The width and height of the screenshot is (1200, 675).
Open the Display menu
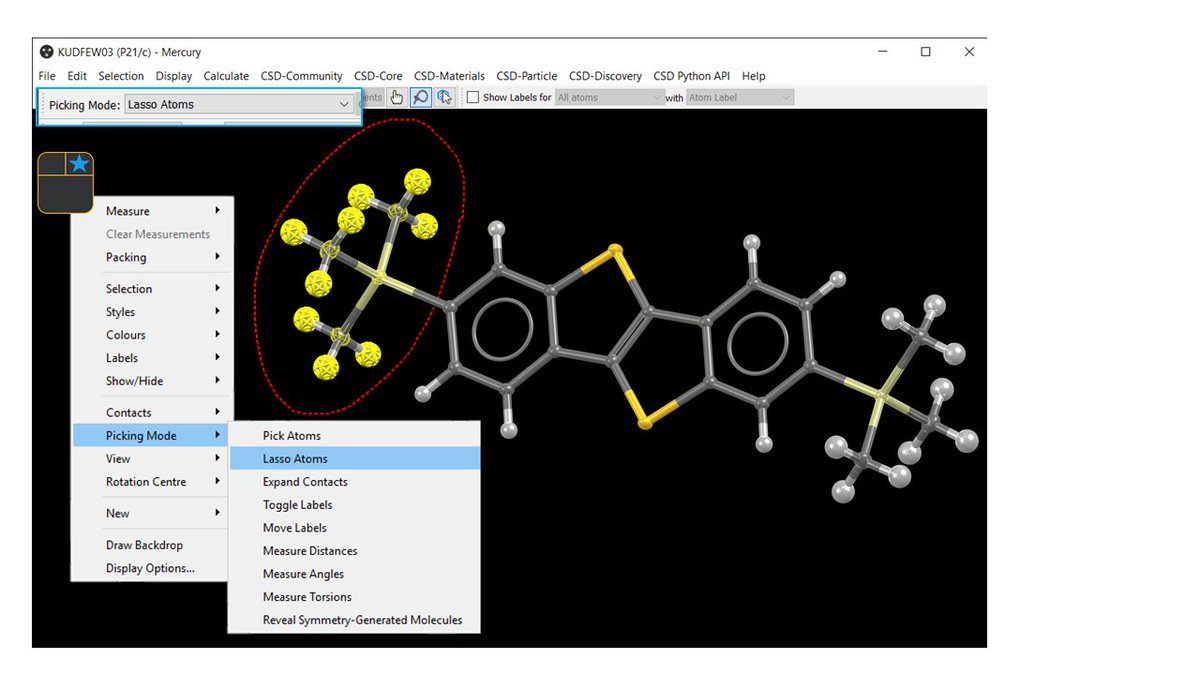[x=174, y=76]
